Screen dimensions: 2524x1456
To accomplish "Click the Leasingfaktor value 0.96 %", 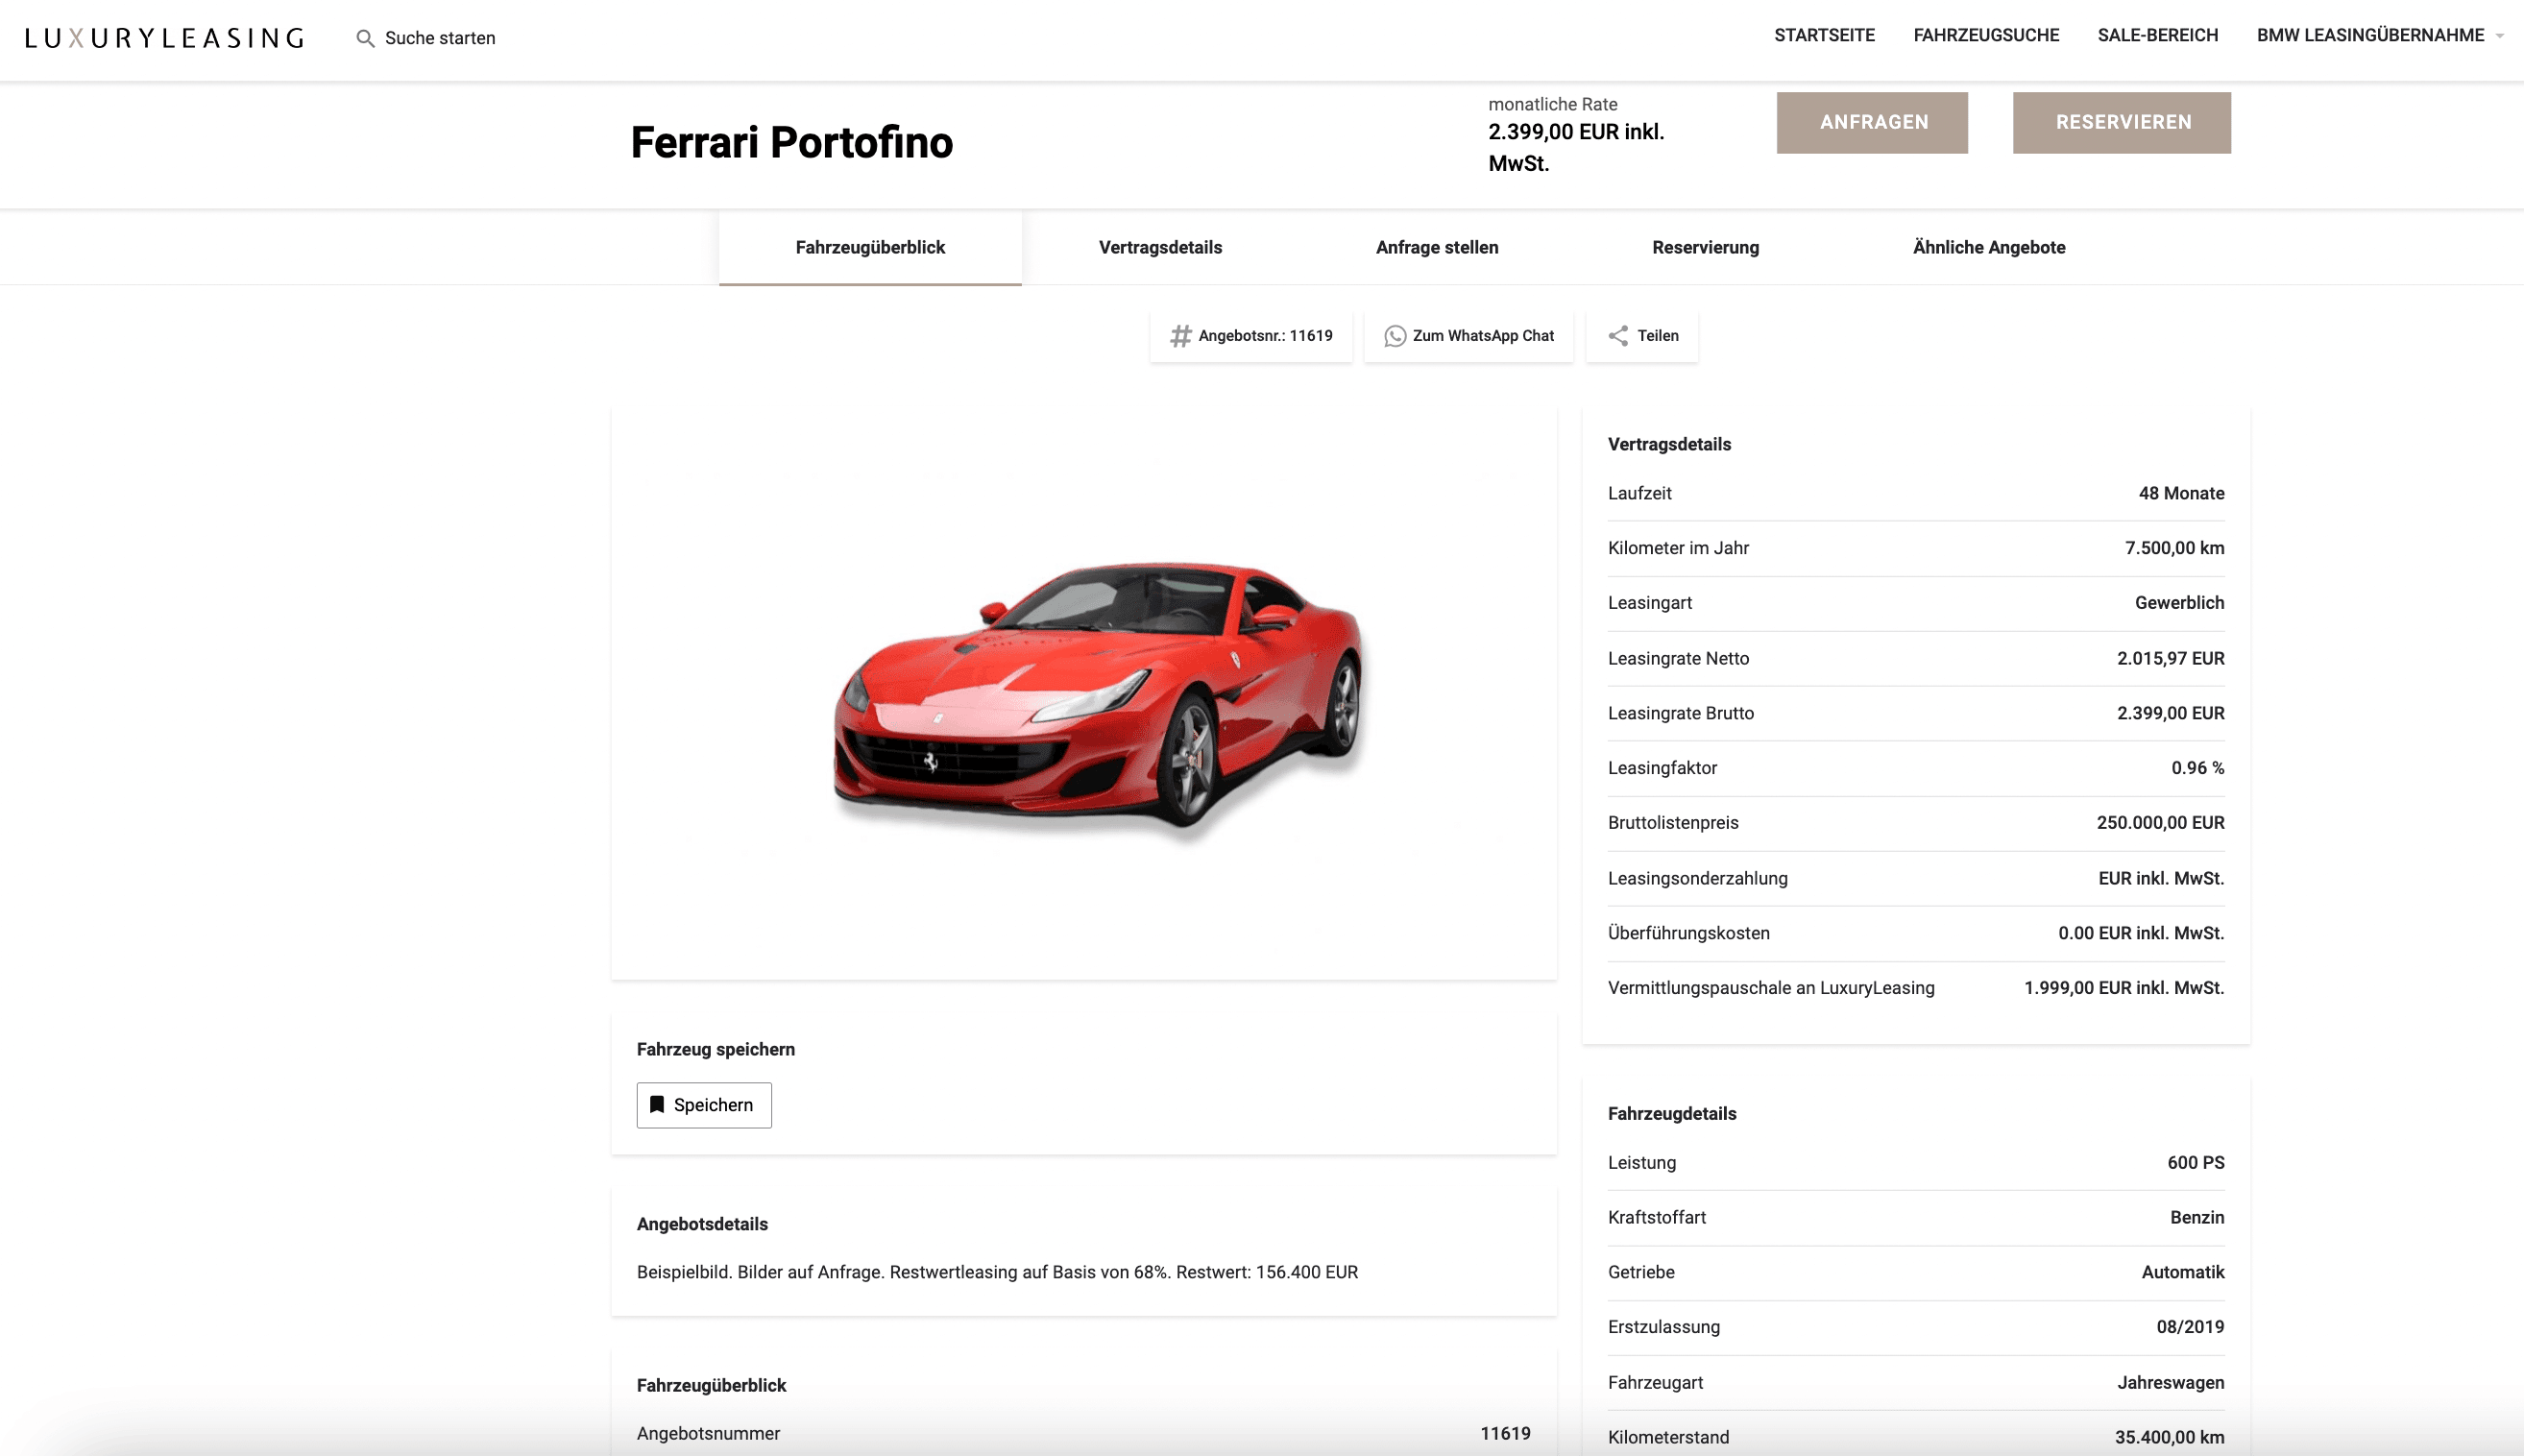I will pyautogui.click(x=2197, y=768).
